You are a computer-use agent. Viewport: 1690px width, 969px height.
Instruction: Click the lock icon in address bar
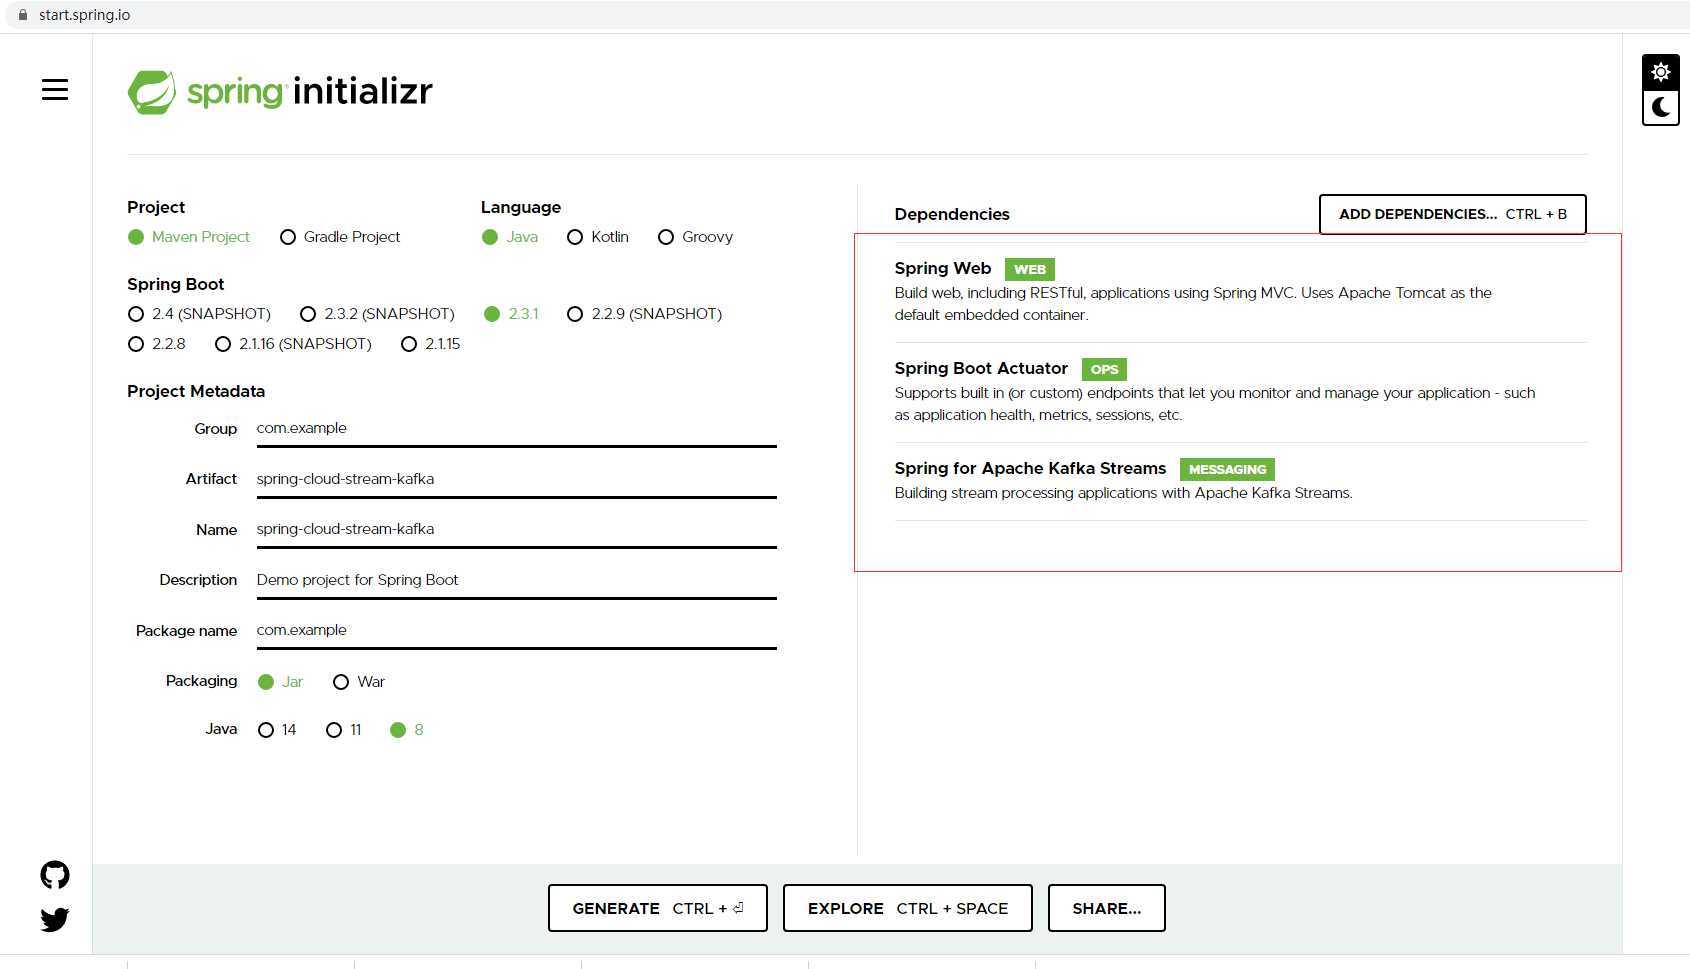click(23, 15)
